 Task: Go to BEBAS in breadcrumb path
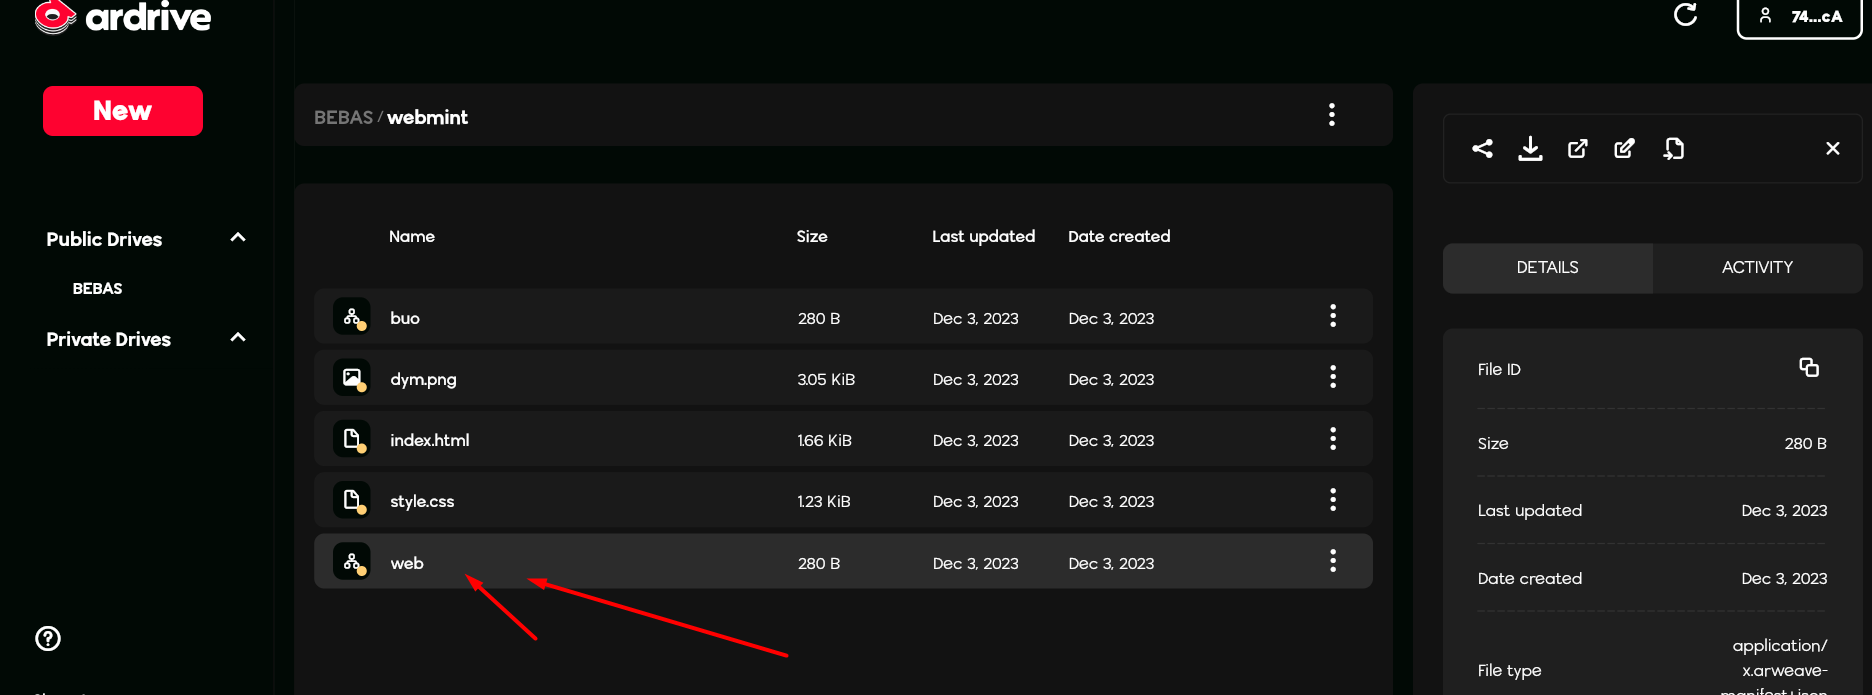click(343, 118)
